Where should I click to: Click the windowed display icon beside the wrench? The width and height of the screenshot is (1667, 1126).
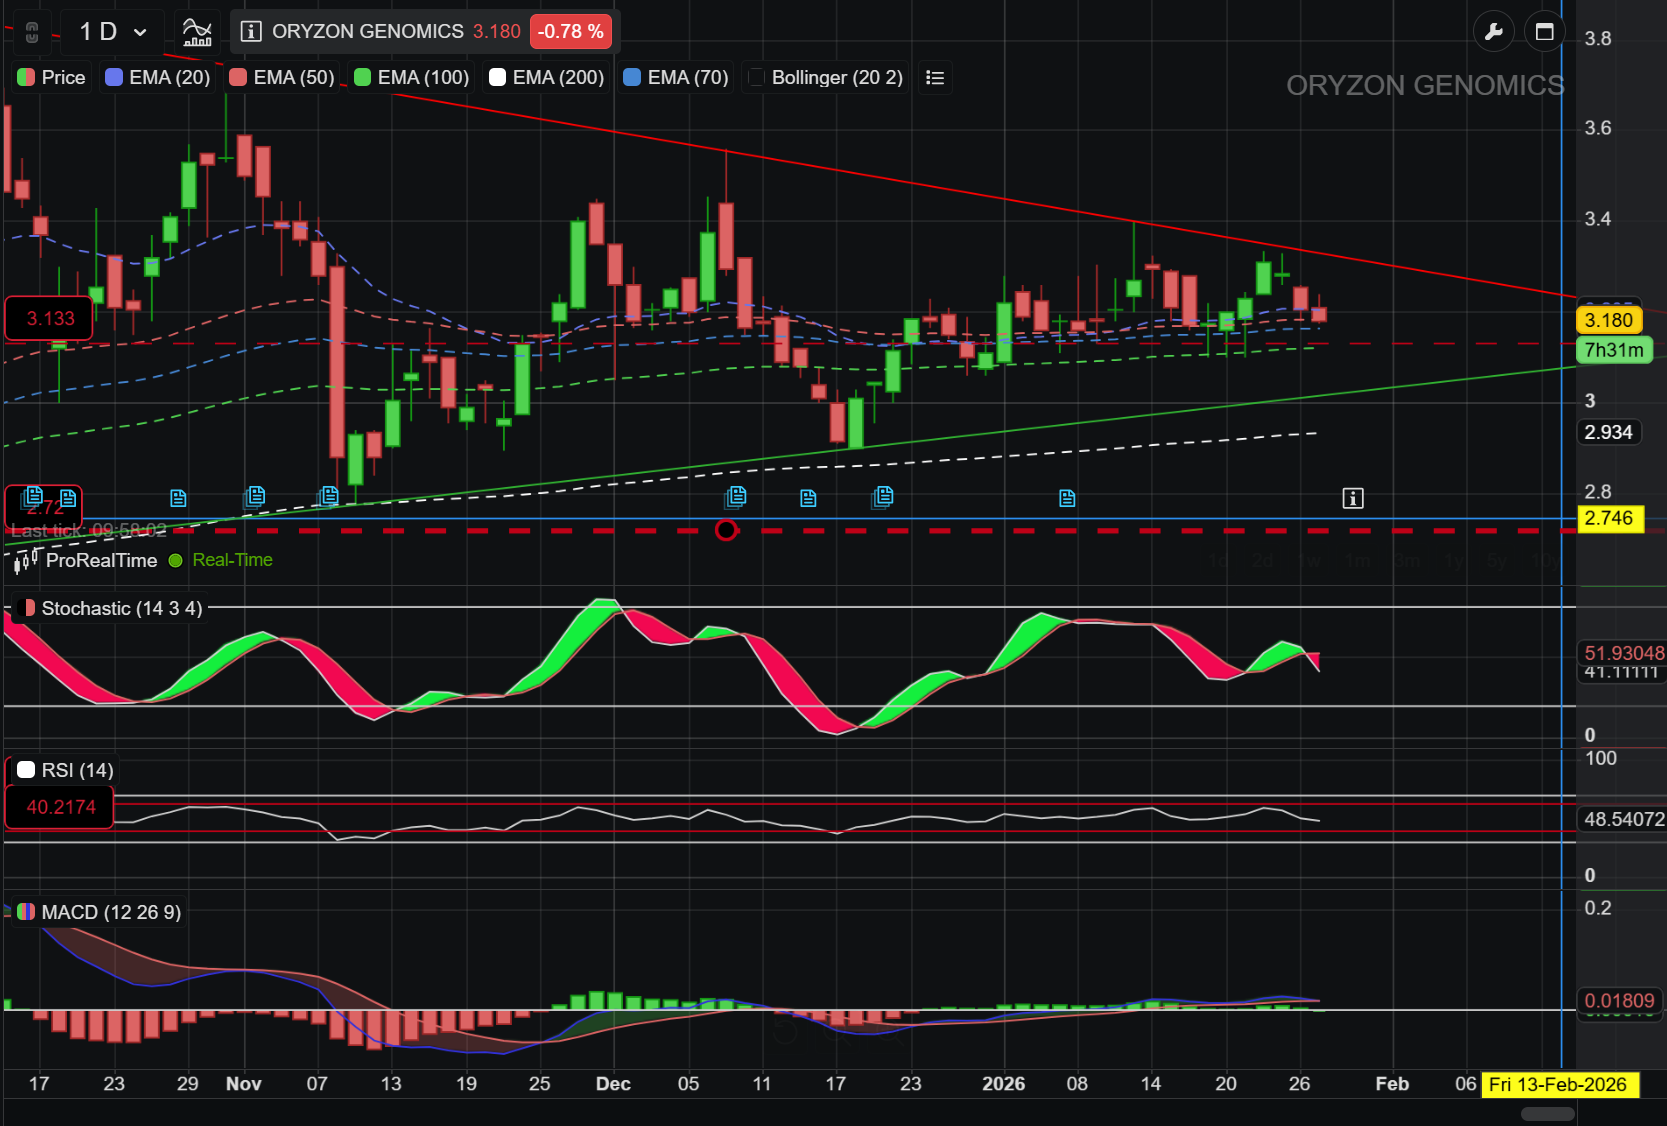tap(1544, 31)
